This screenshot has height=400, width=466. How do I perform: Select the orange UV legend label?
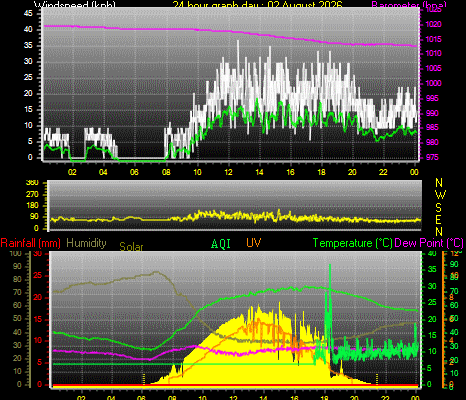[254, 243]
